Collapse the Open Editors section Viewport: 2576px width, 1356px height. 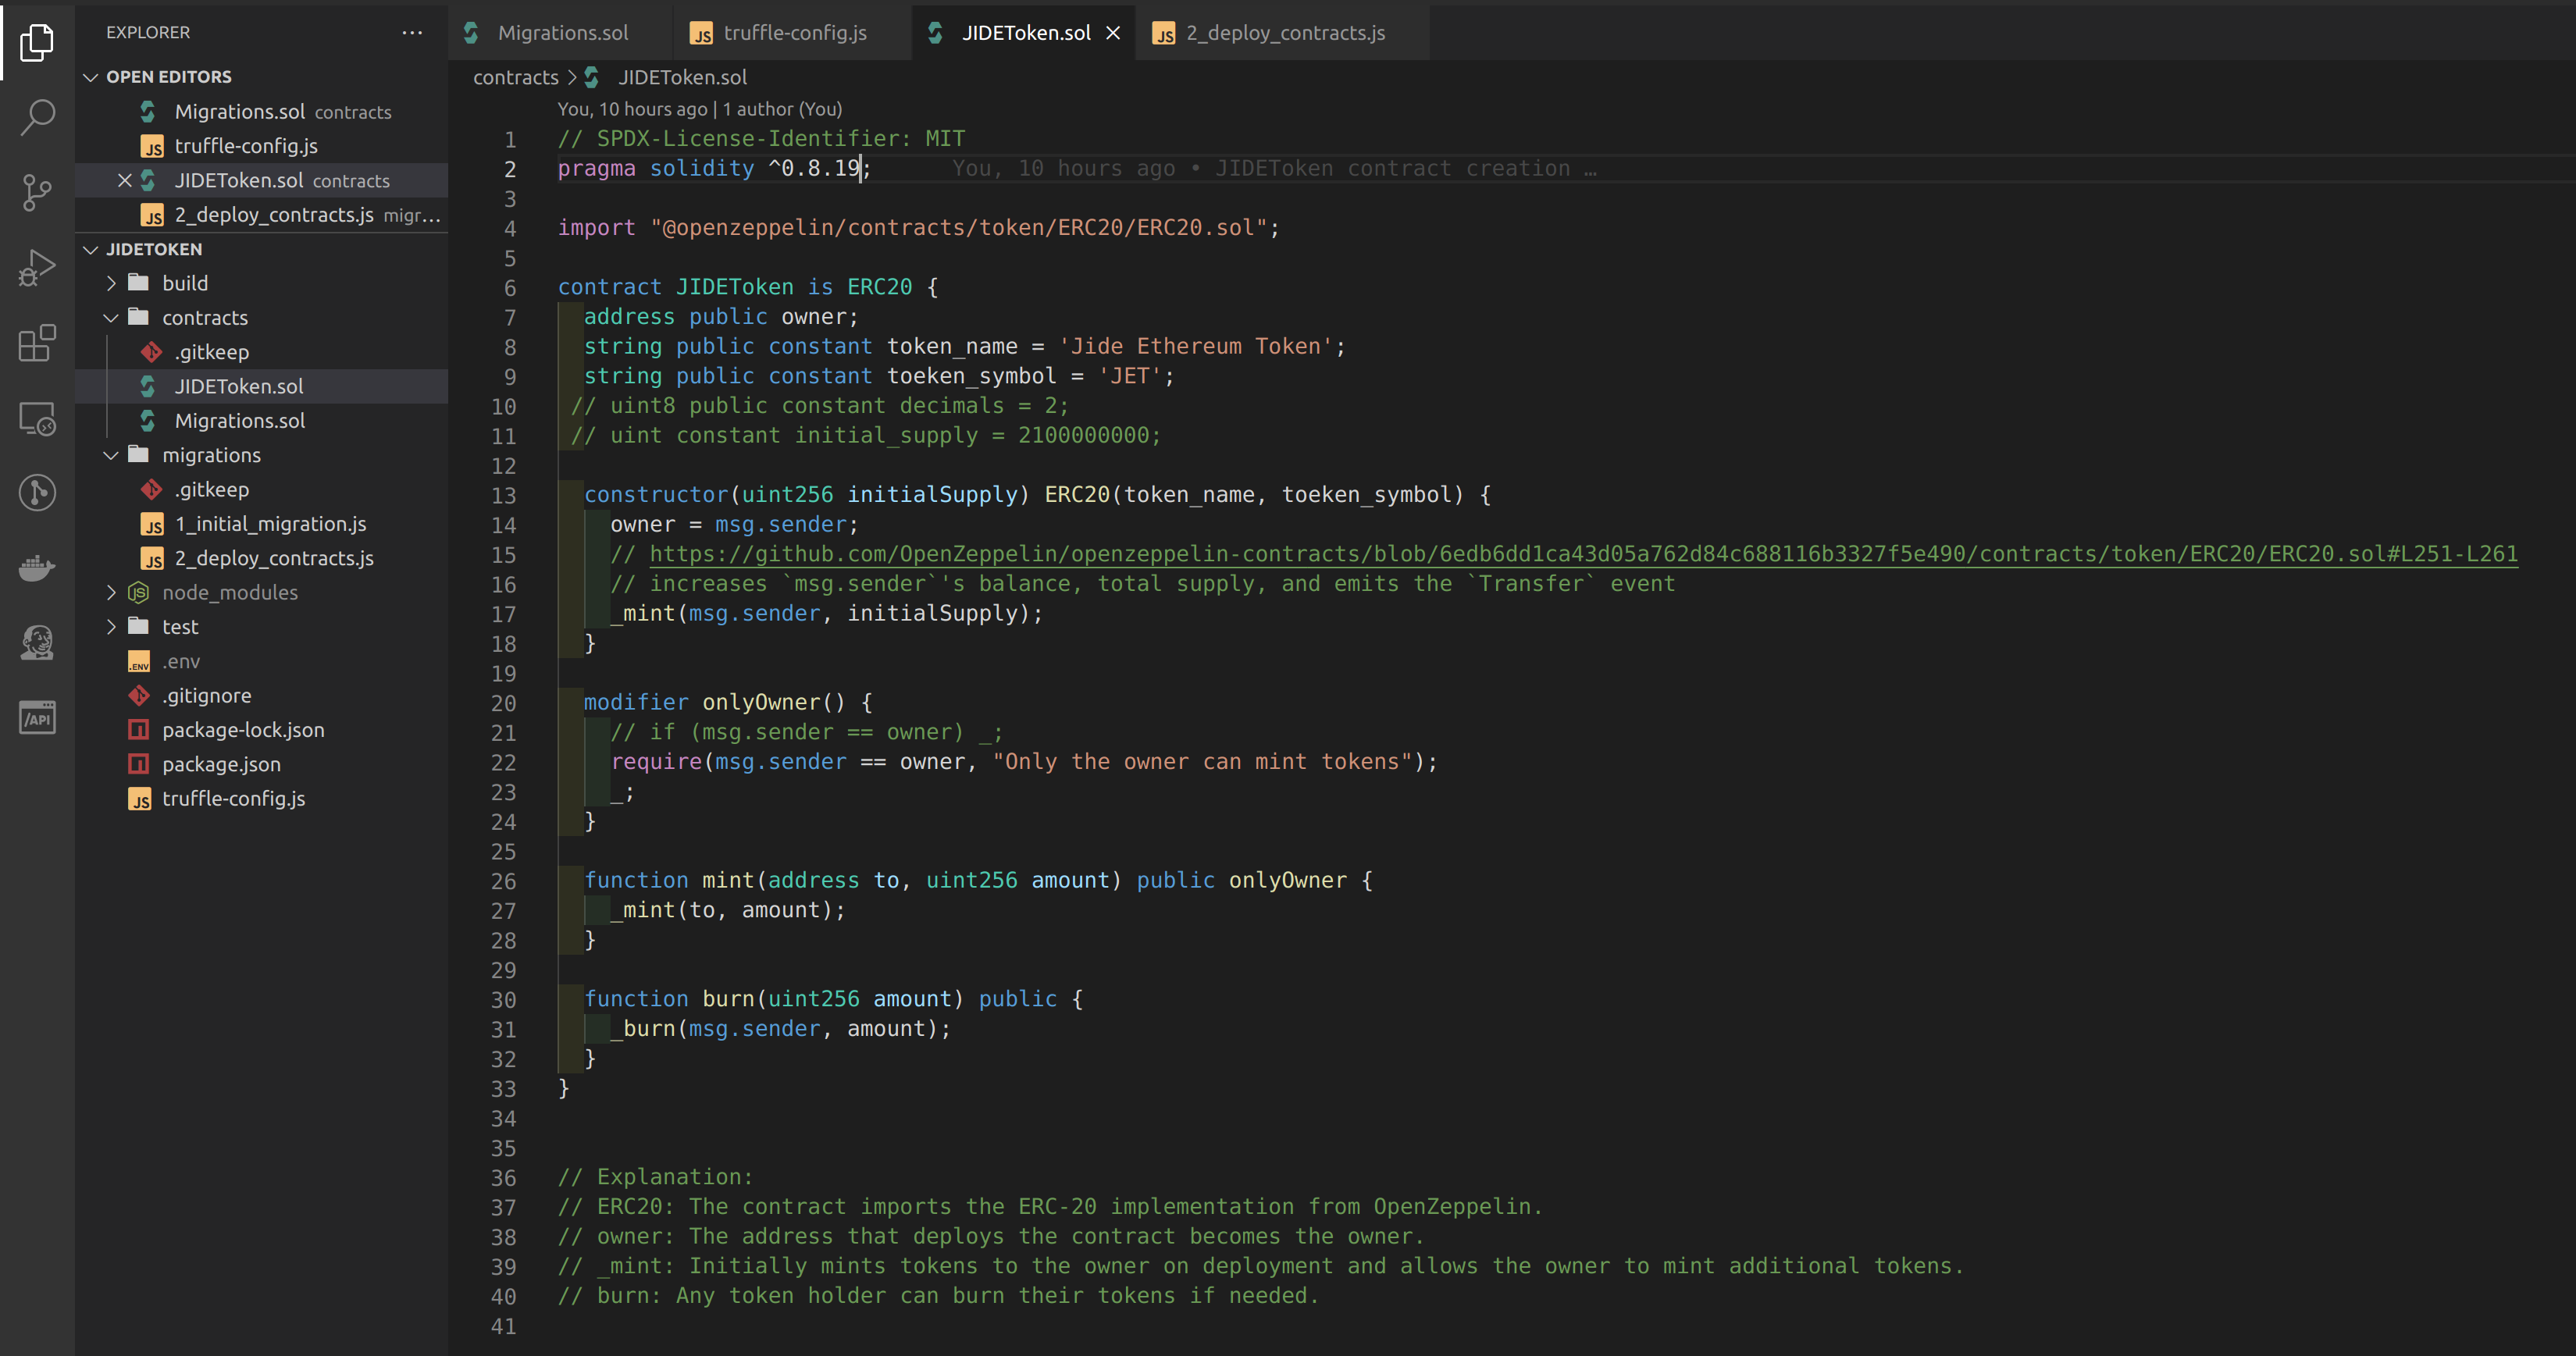(x=91, y=77)
